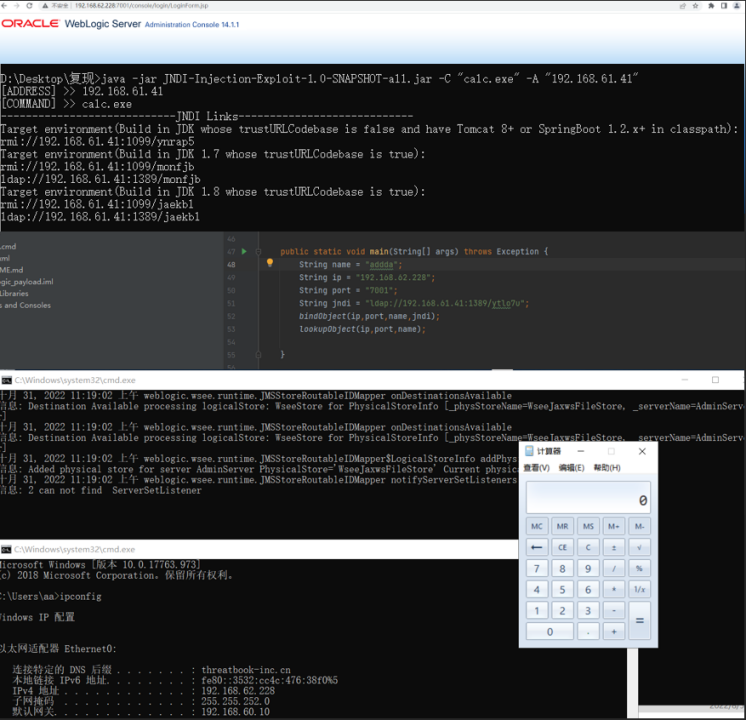Image resolution: width=746 pixels, height=720 pixels.
Task: Click calculator minus button
Action: [x=614, y=610]
